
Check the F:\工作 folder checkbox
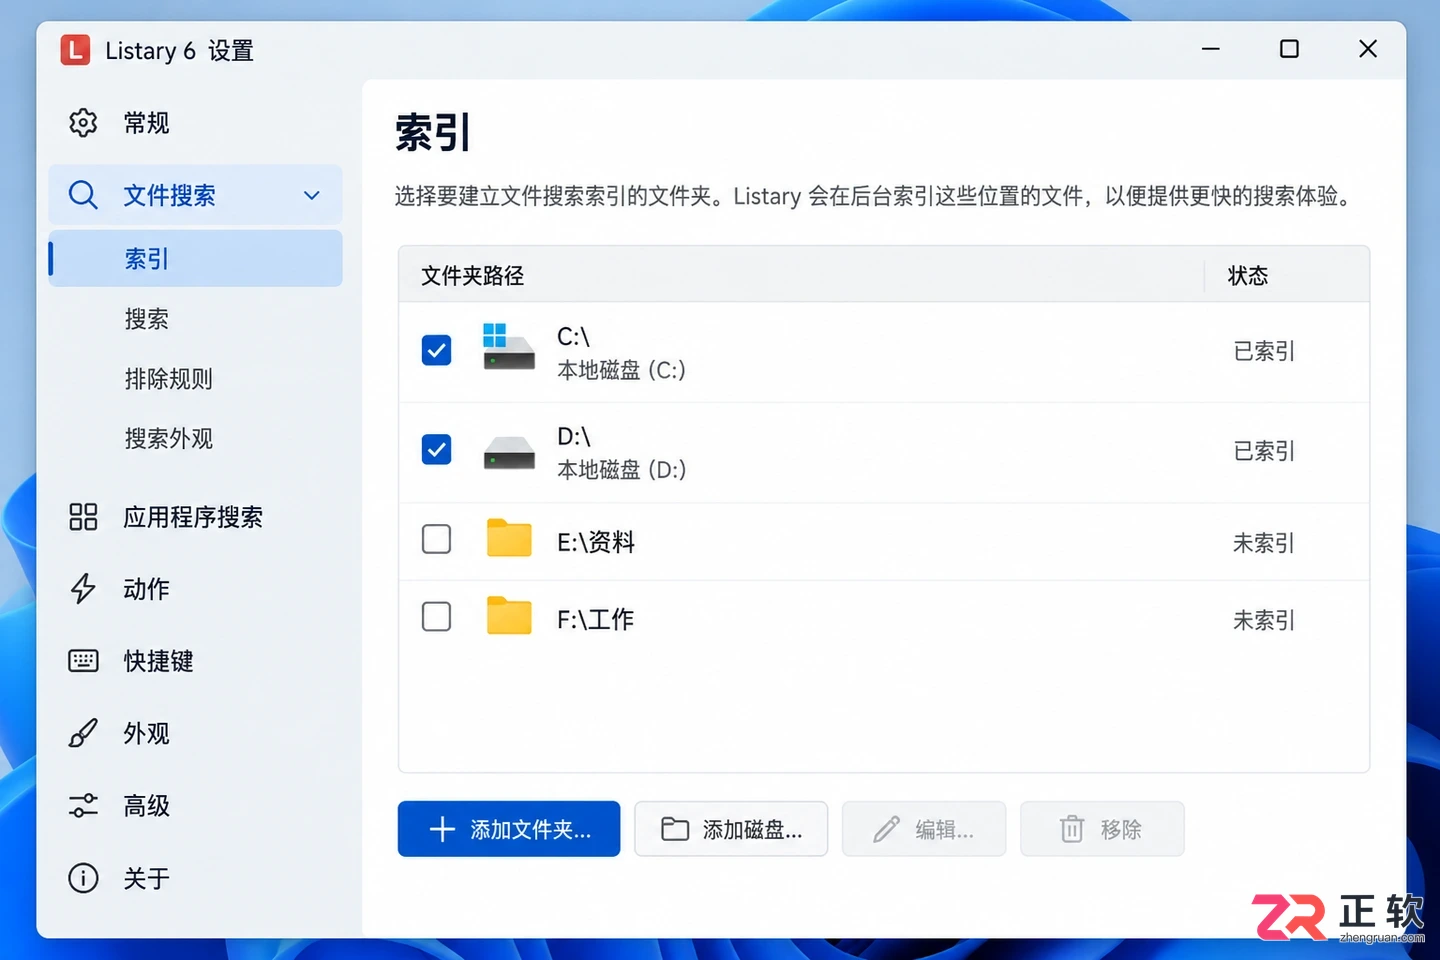click(x=436, y=616)
